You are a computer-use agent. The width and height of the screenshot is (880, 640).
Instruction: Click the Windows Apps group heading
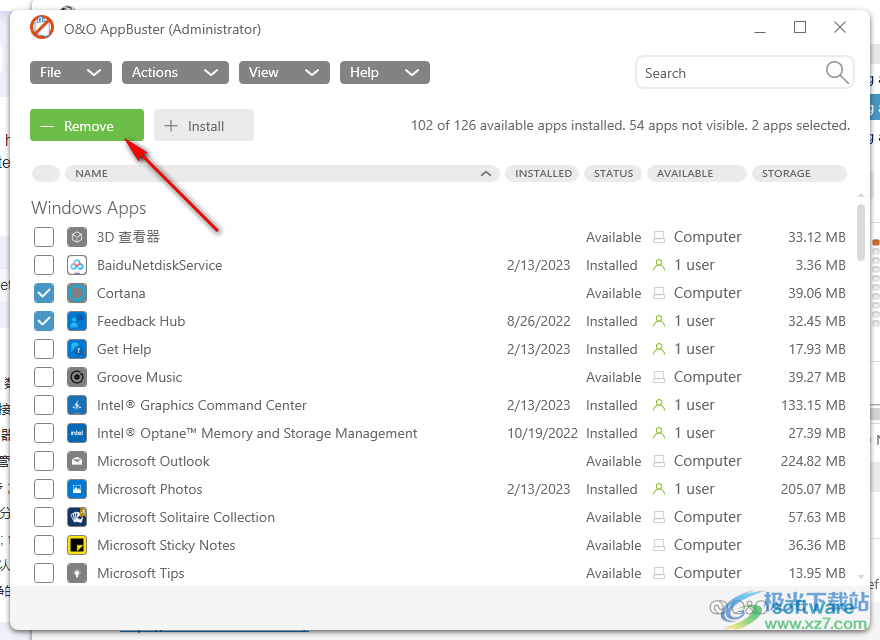[x=89, y=208]
